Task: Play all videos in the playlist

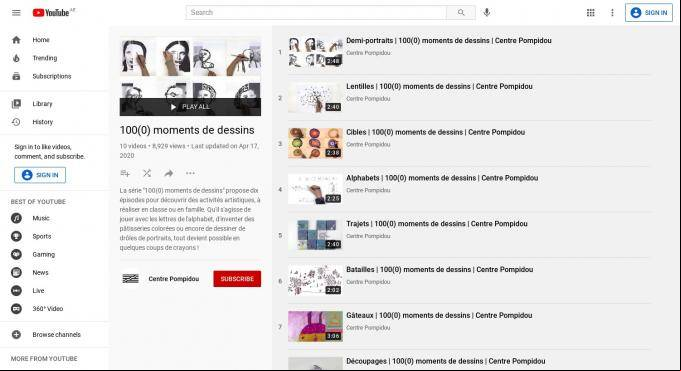Action: 190,107
